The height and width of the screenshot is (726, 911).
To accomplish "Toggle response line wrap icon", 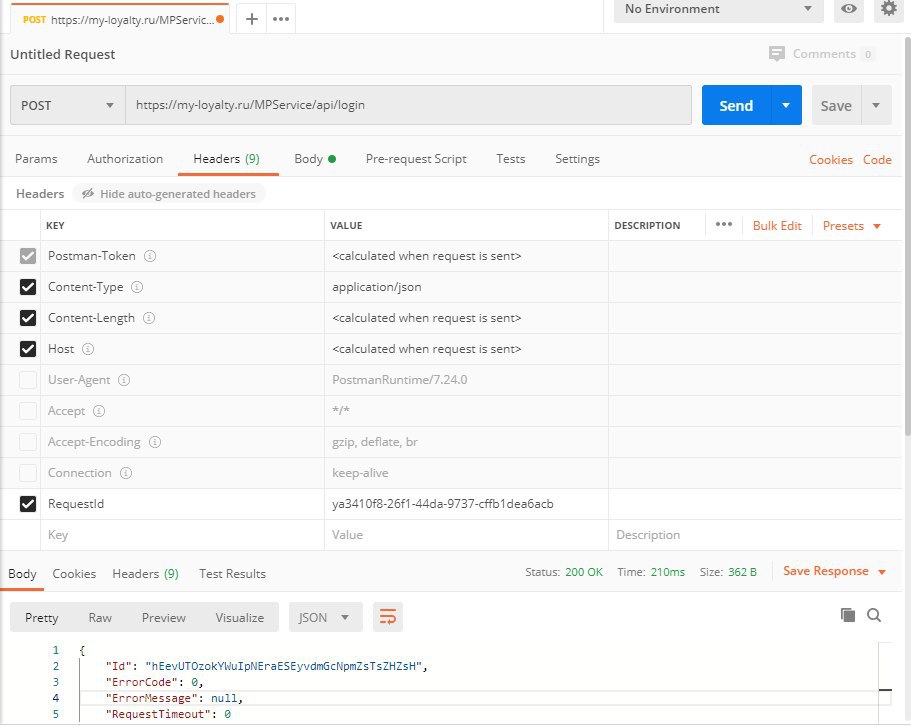I will tap(388, 617).
